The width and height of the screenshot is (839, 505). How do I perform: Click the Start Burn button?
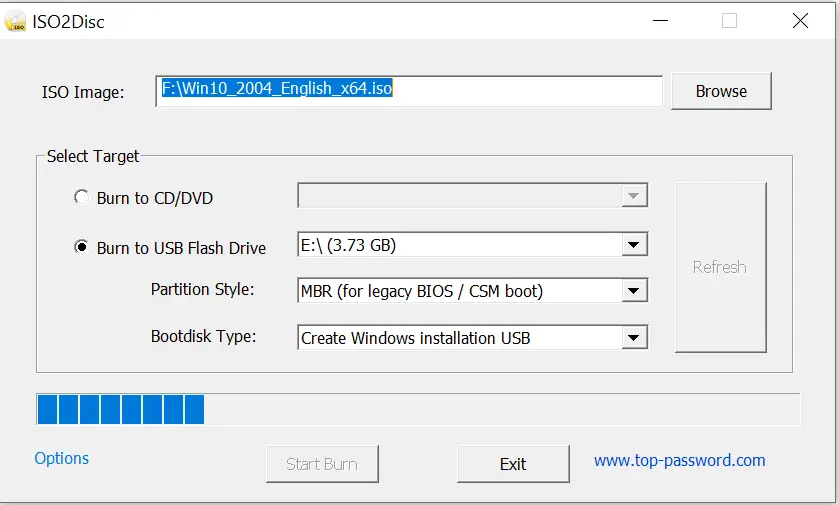(322, 464)
